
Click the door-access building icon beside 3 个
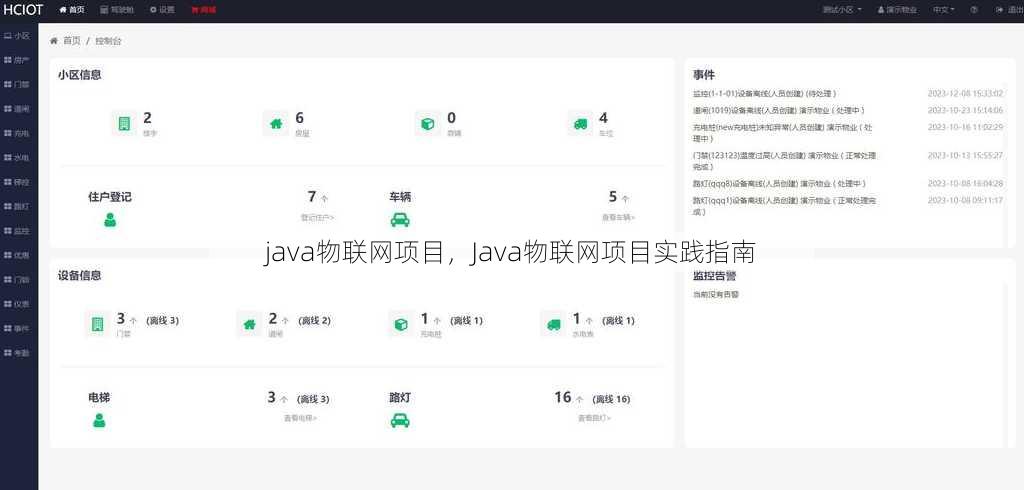tap(97, 324)
